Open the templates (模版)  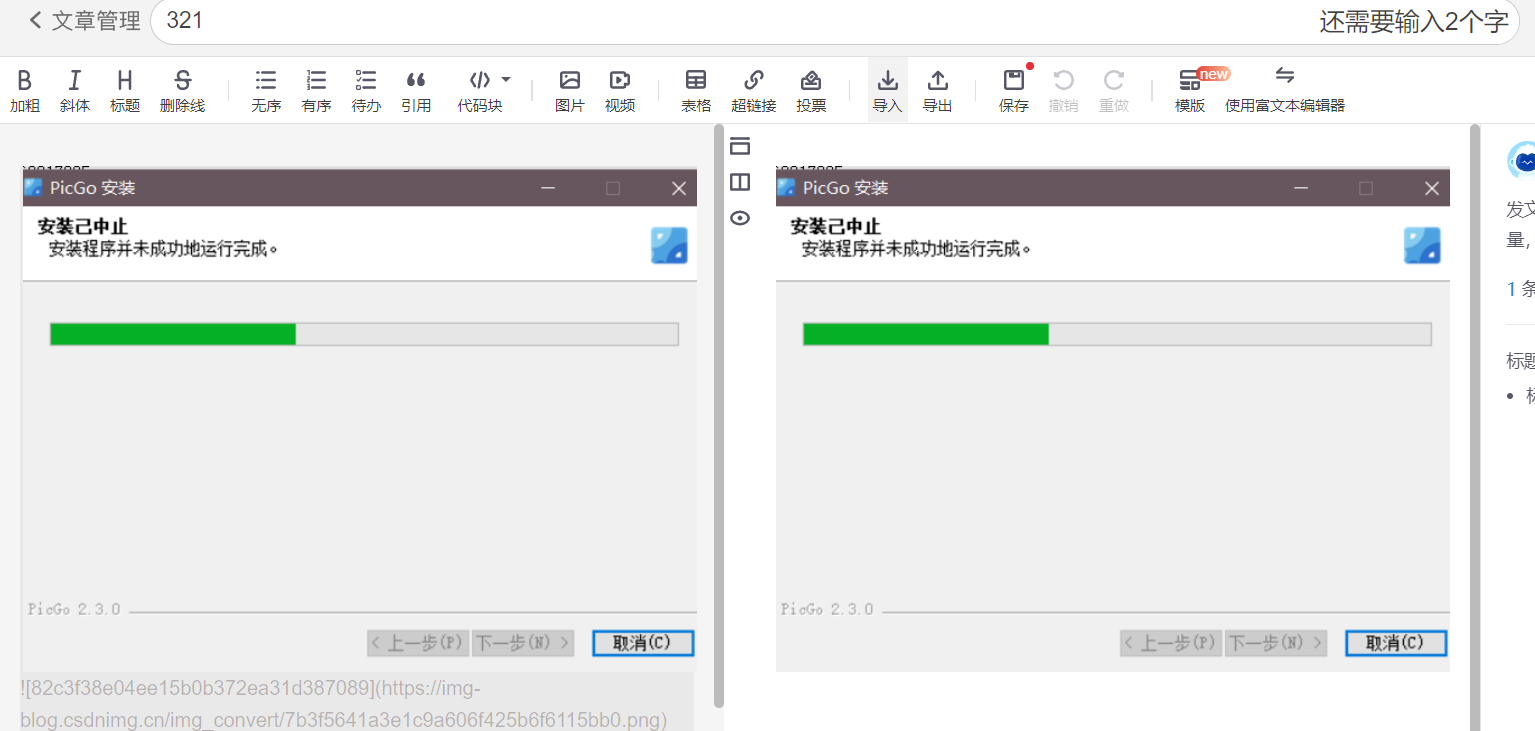[1190, 91]
